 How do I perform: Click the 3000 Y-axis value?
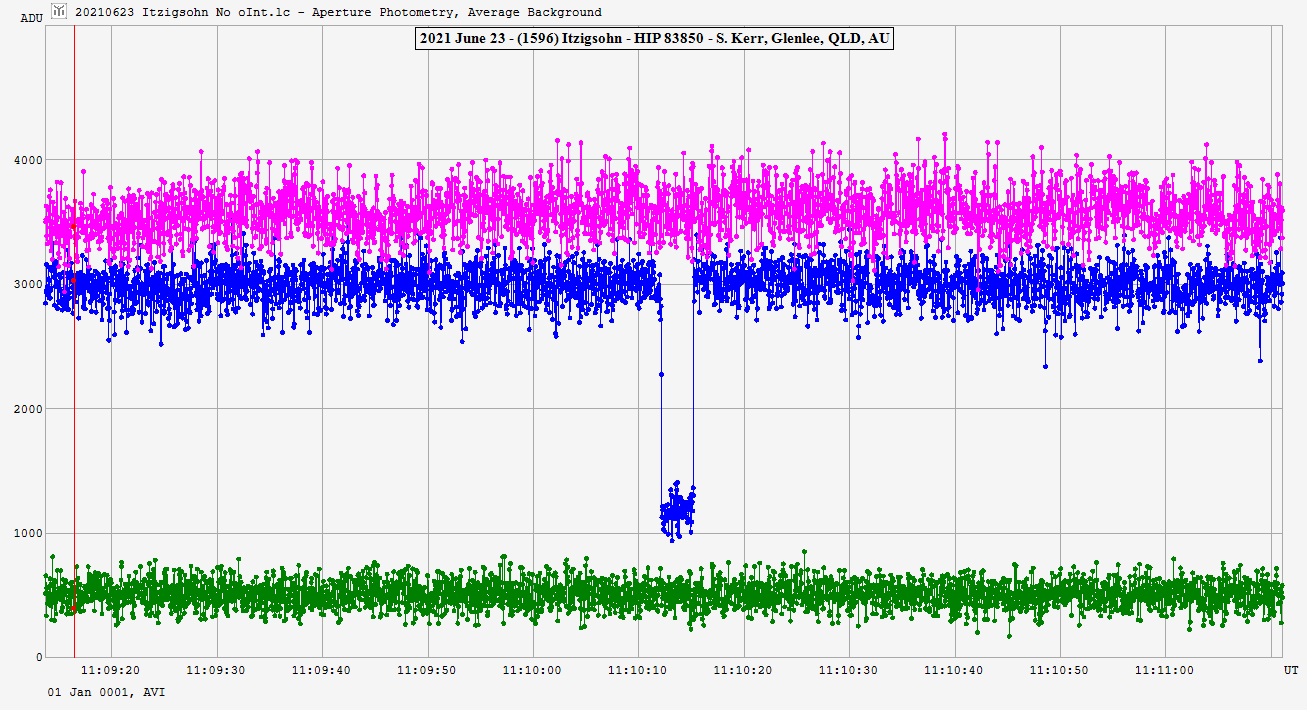click(x=27, y=284)
